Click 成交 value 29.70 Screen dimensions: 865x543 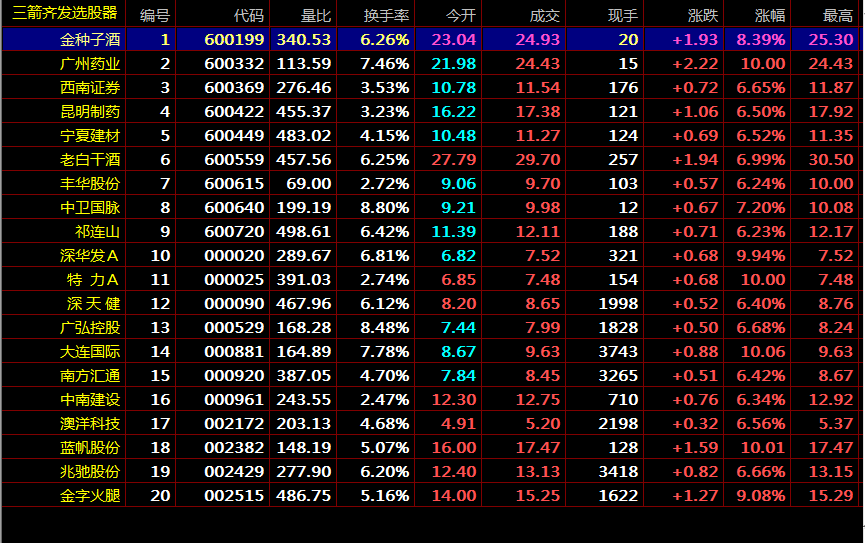coord(538,159)
